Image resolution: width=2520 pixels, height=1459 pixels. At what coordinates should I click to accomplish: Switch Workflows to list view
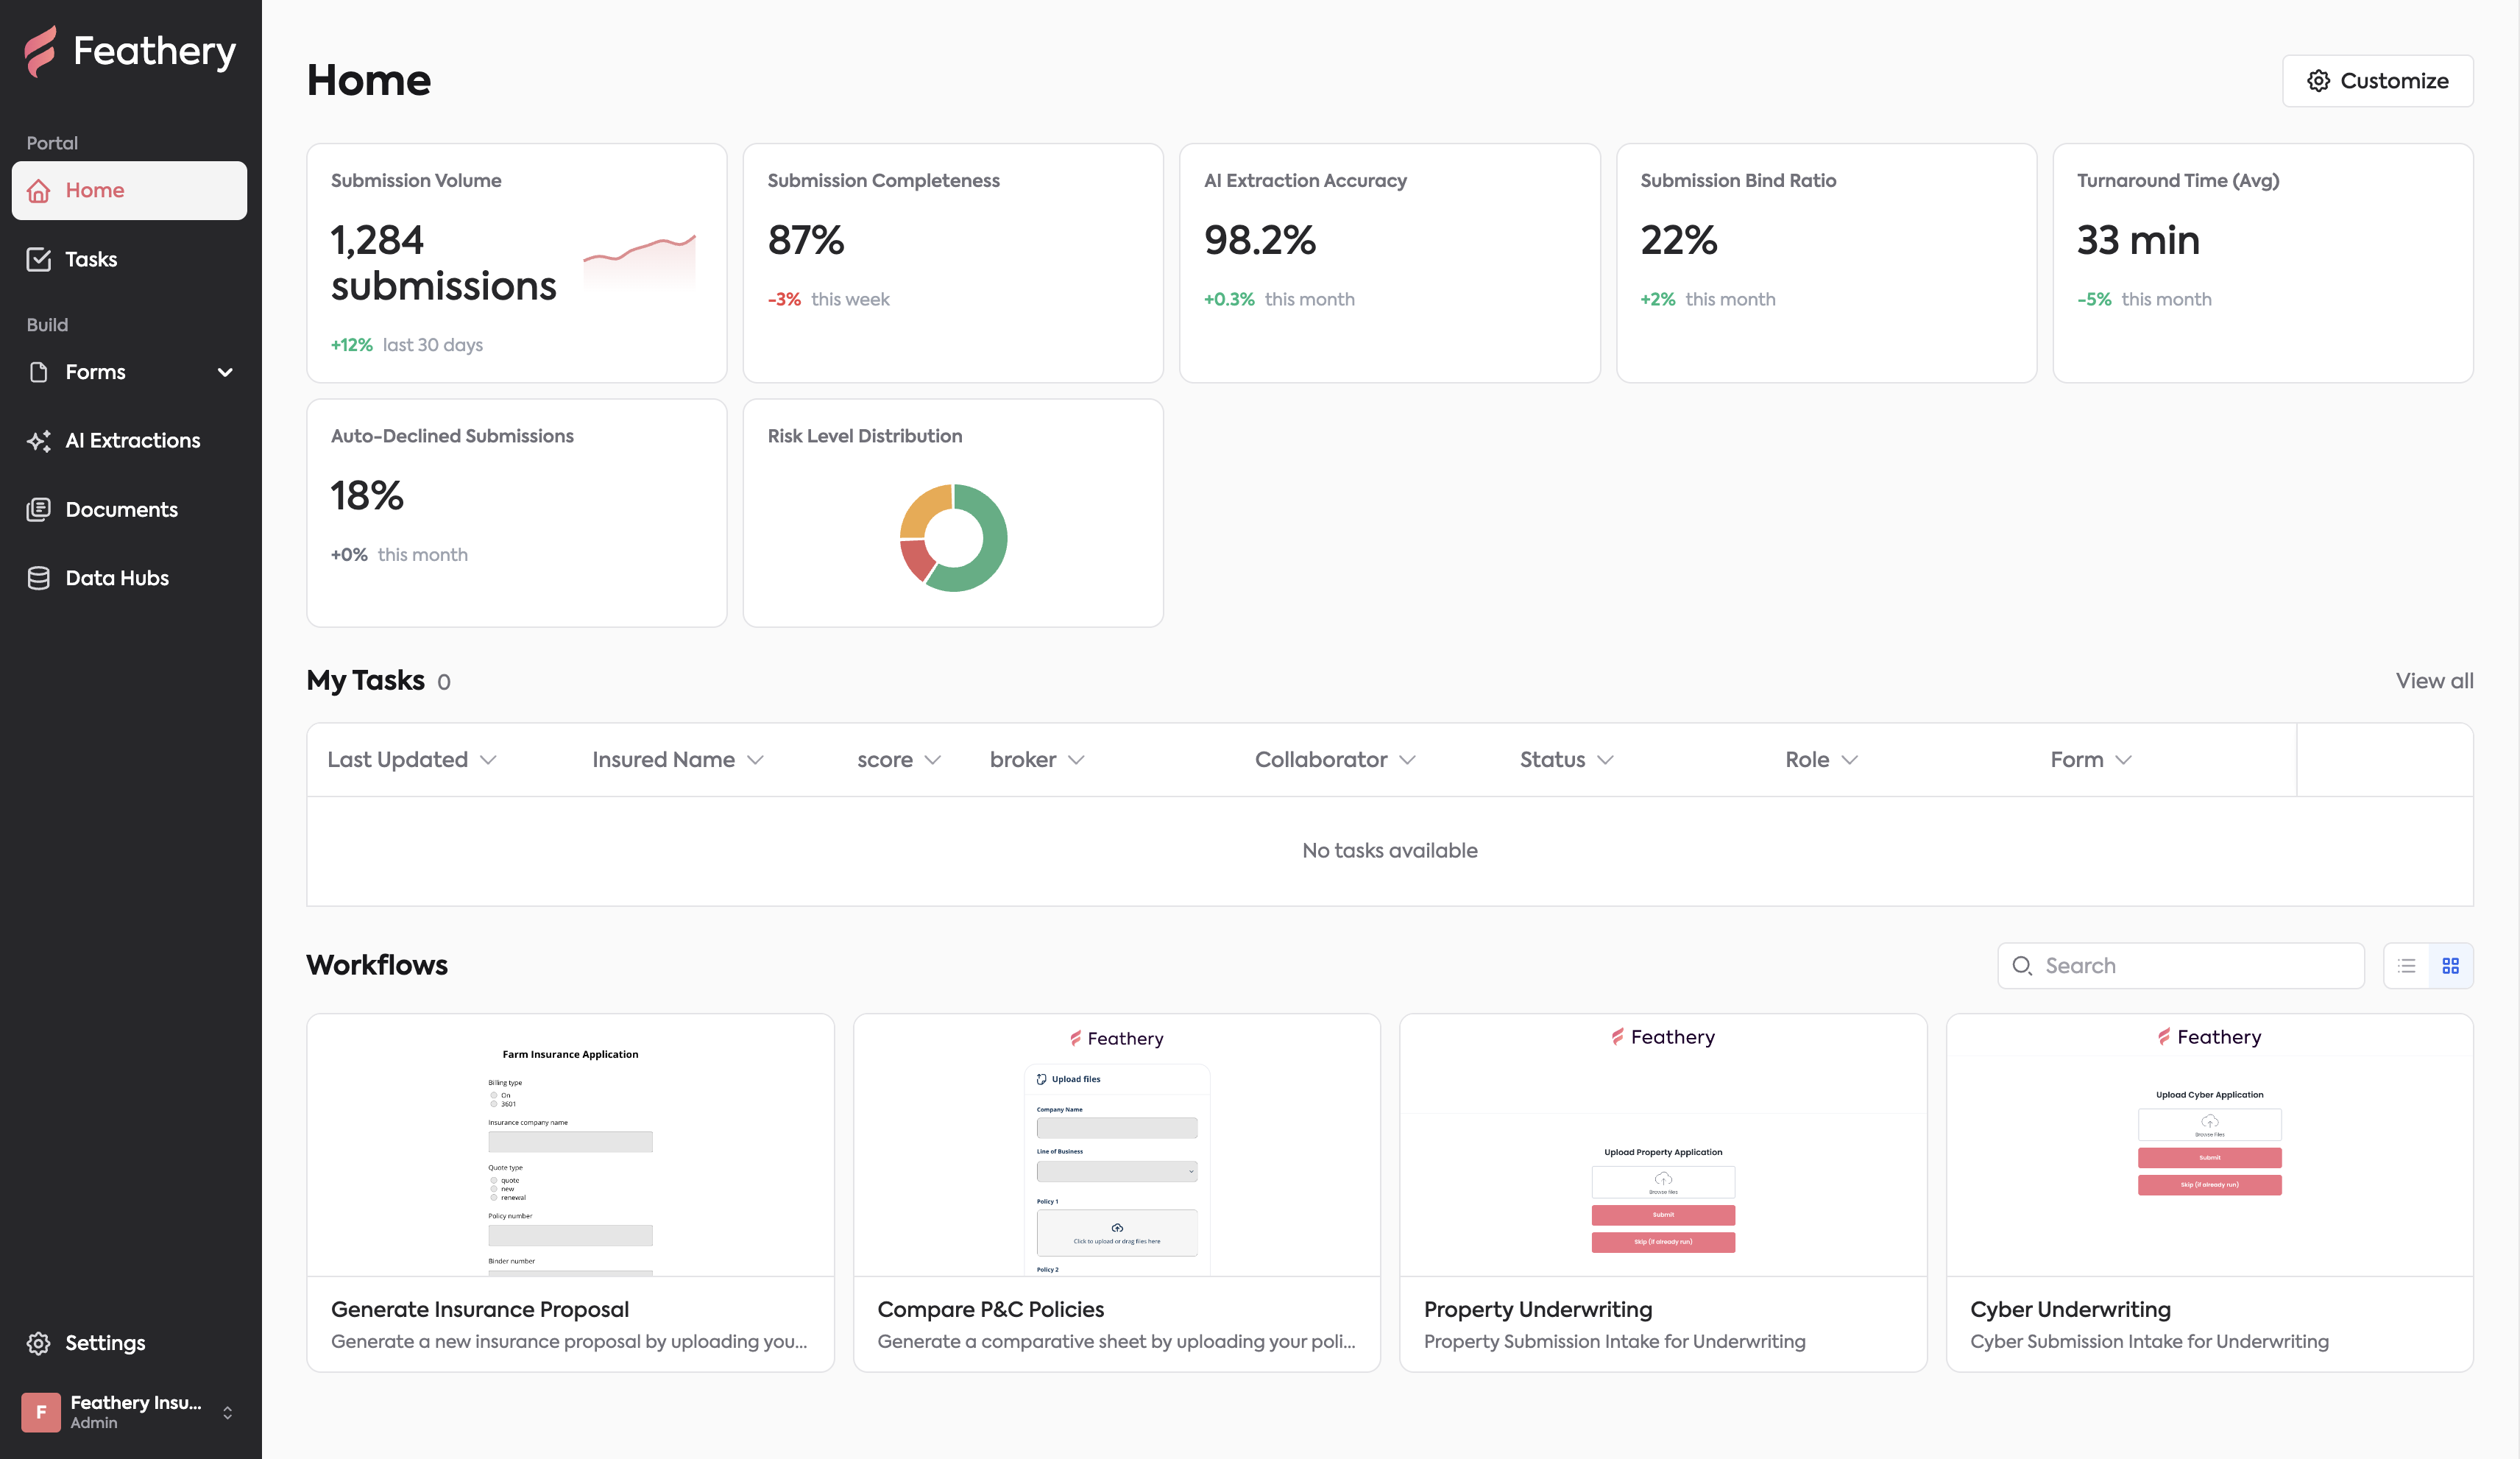click(2406, 966)
